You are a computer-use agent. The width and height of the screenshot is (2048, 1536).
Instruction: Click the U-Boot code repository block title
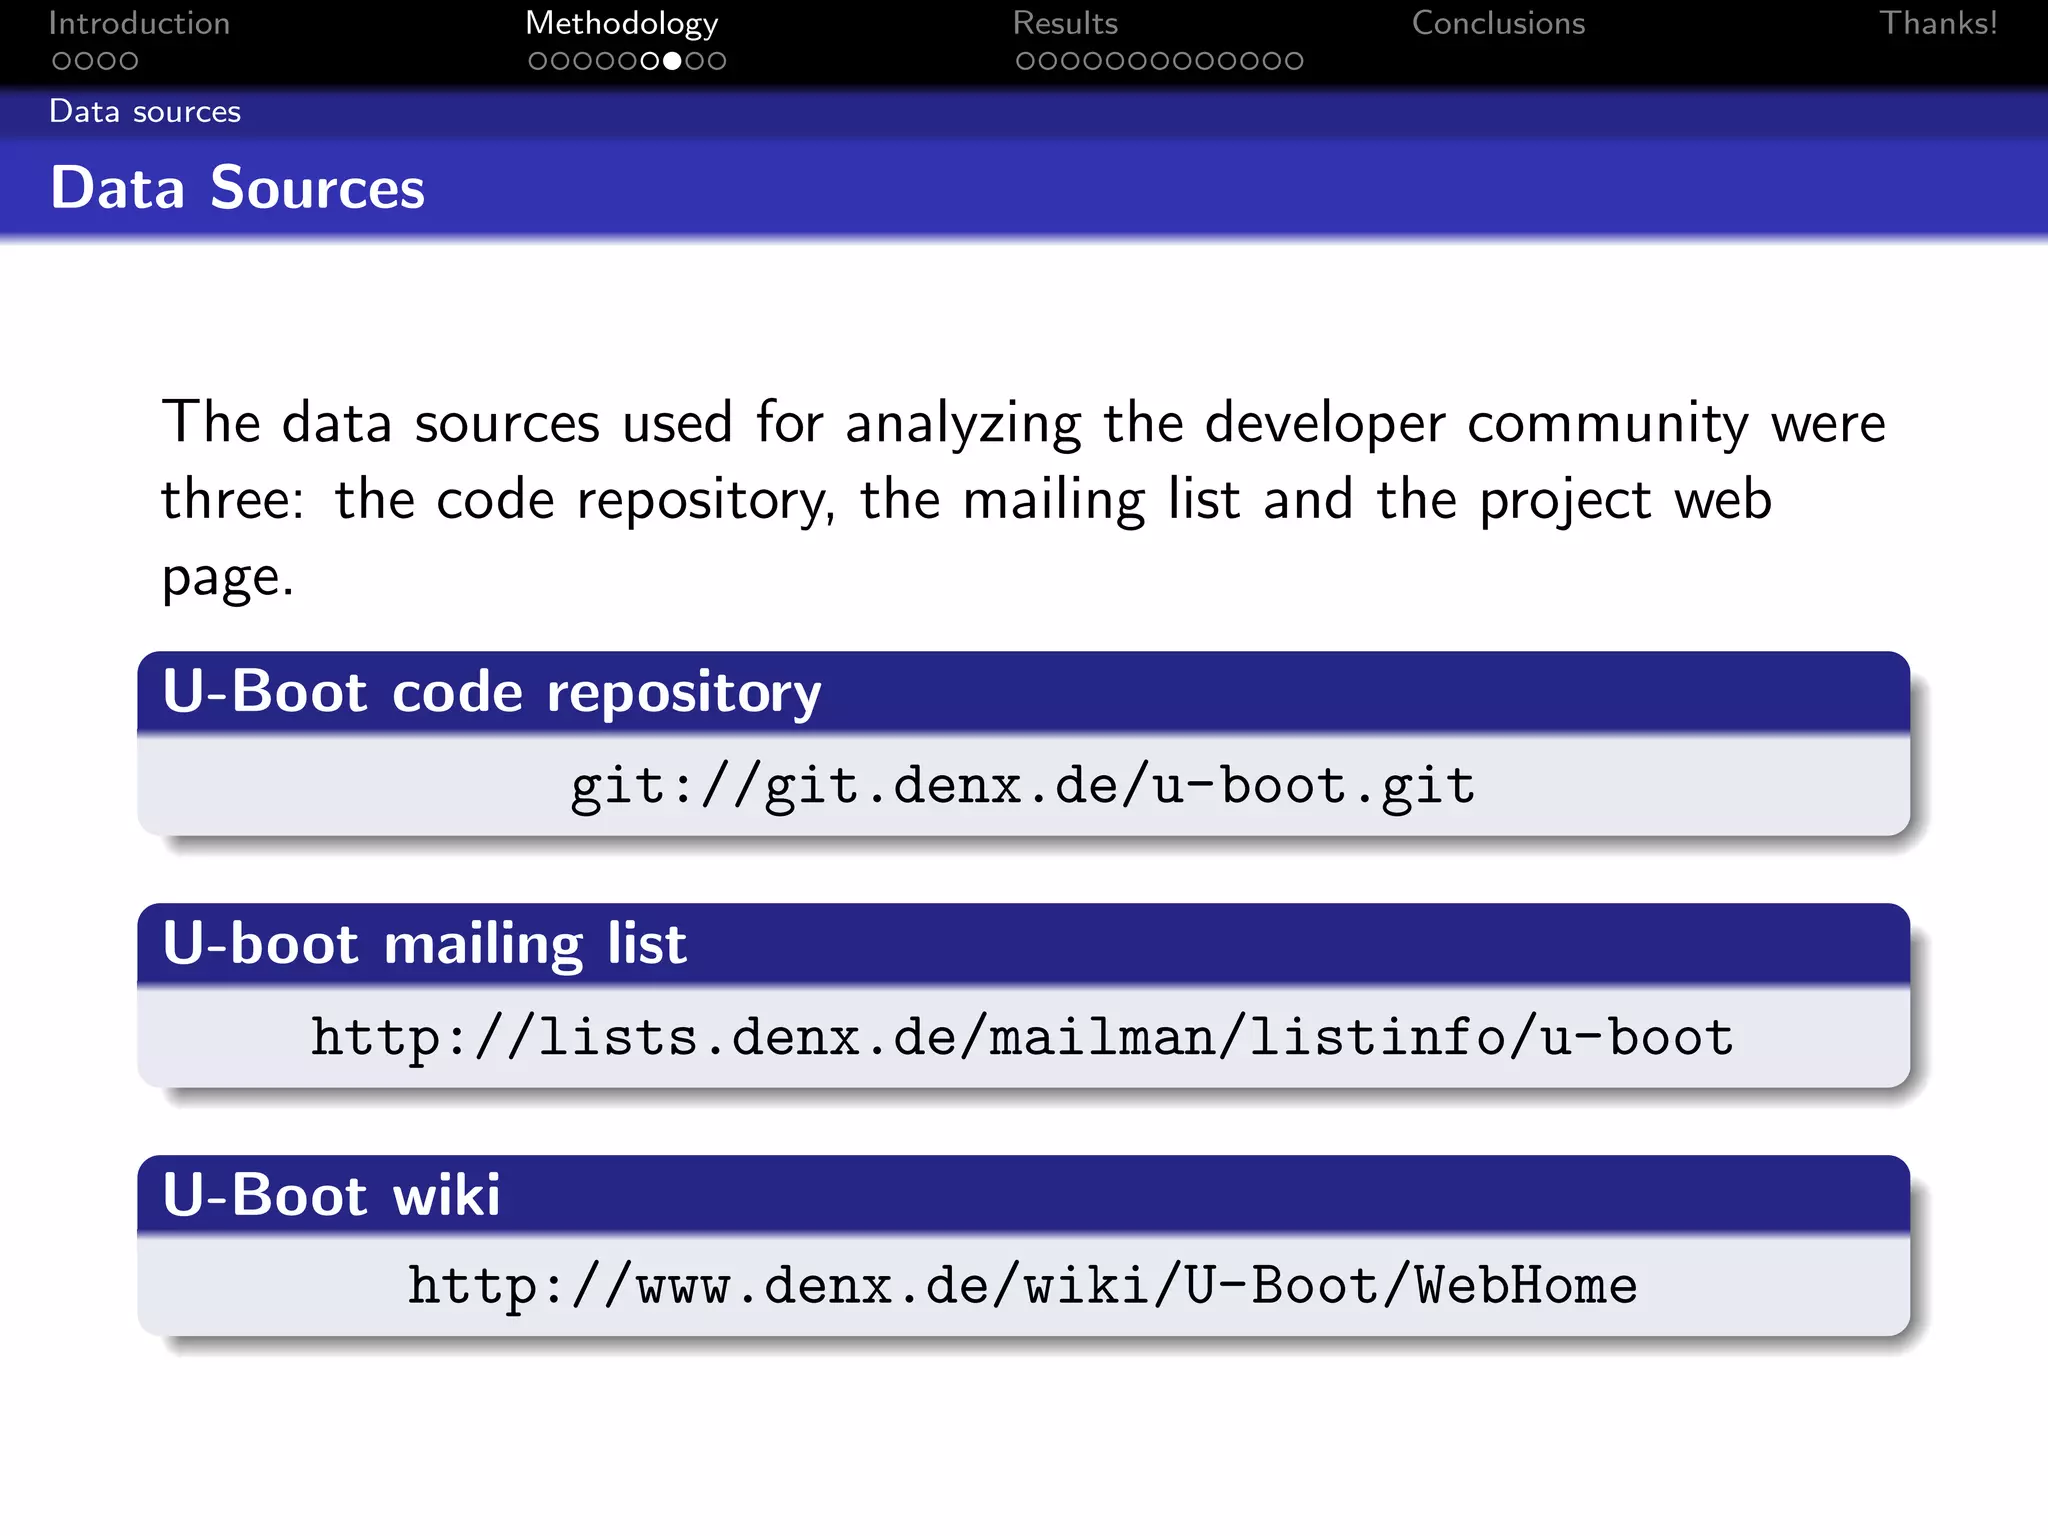(491, 691)
